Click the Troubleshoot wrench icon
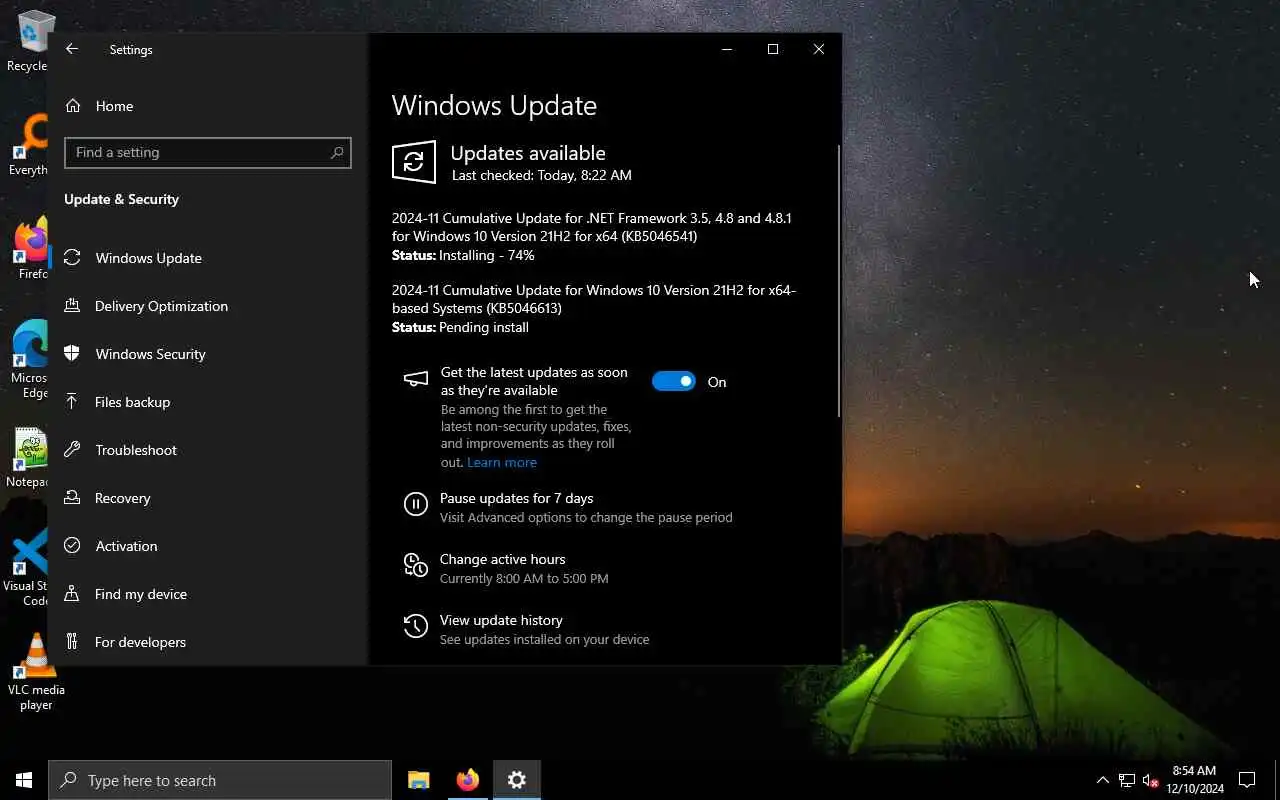 (72, 450)
